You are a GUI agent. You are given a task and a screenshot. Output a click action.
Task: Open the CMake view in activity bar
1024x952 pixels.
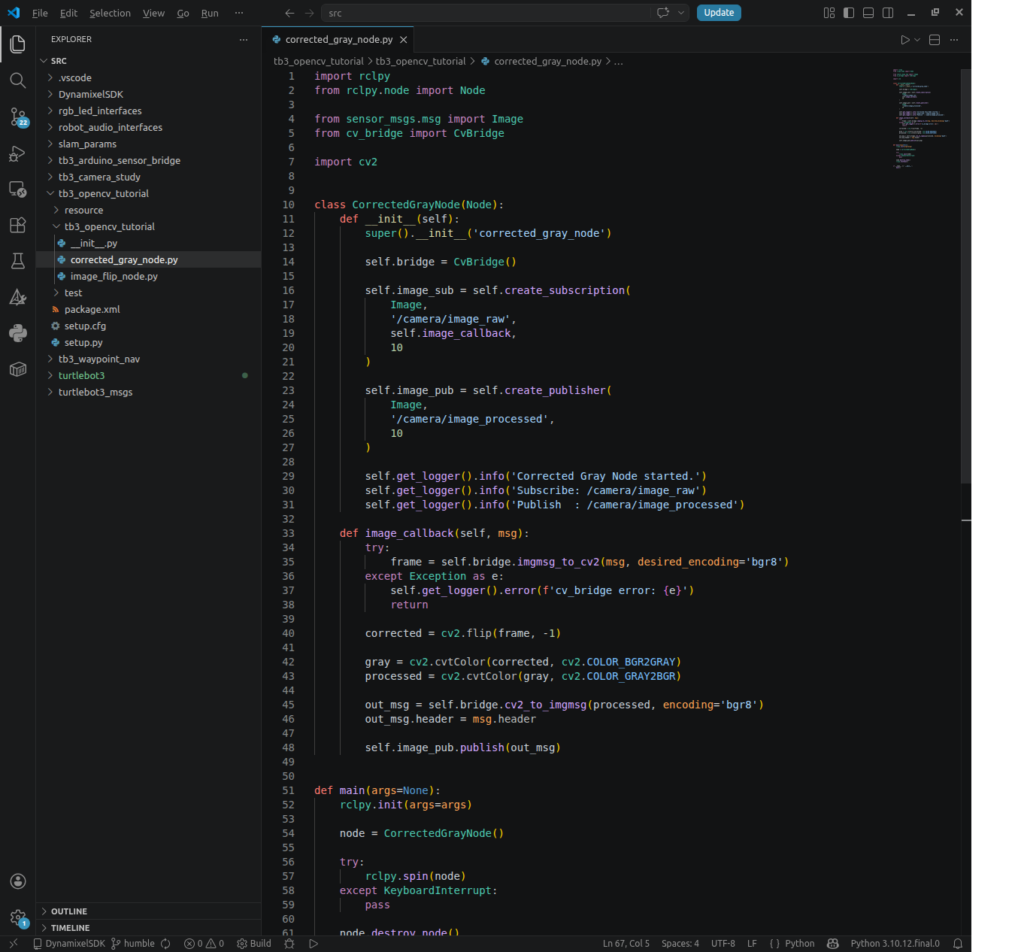click(18, 297)
